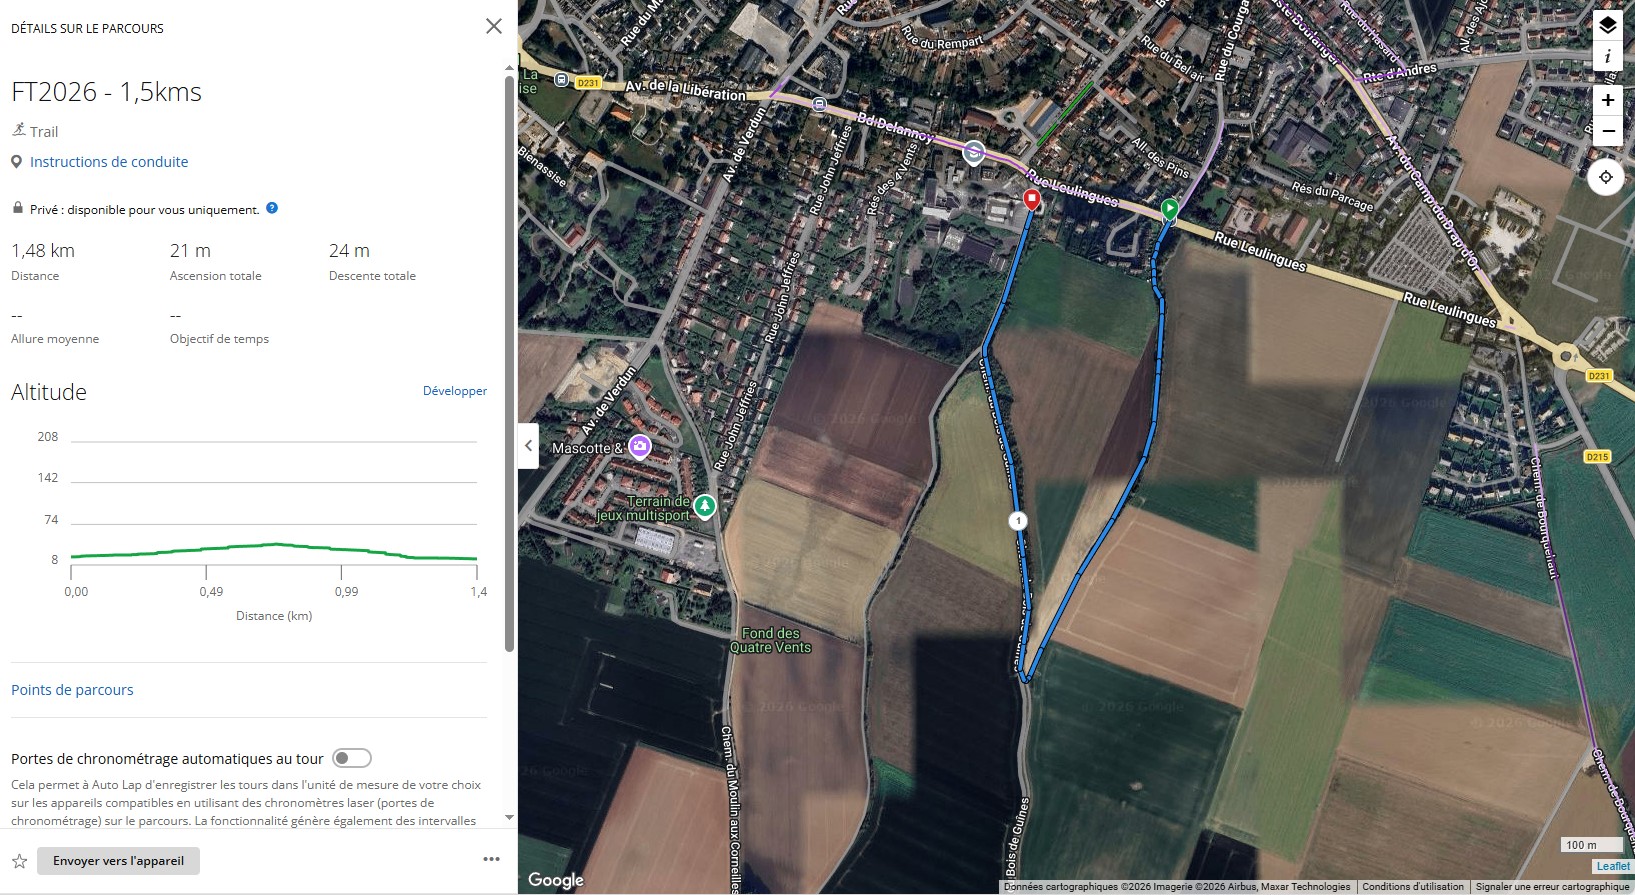Center map on current location
The height and width of the screenshot is (895, 1635).
[1605, 177]
